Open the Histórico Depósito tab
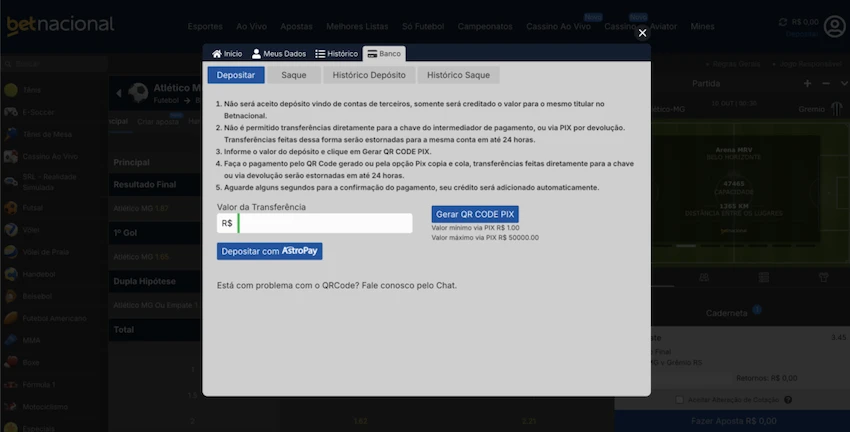 point(369,75)
